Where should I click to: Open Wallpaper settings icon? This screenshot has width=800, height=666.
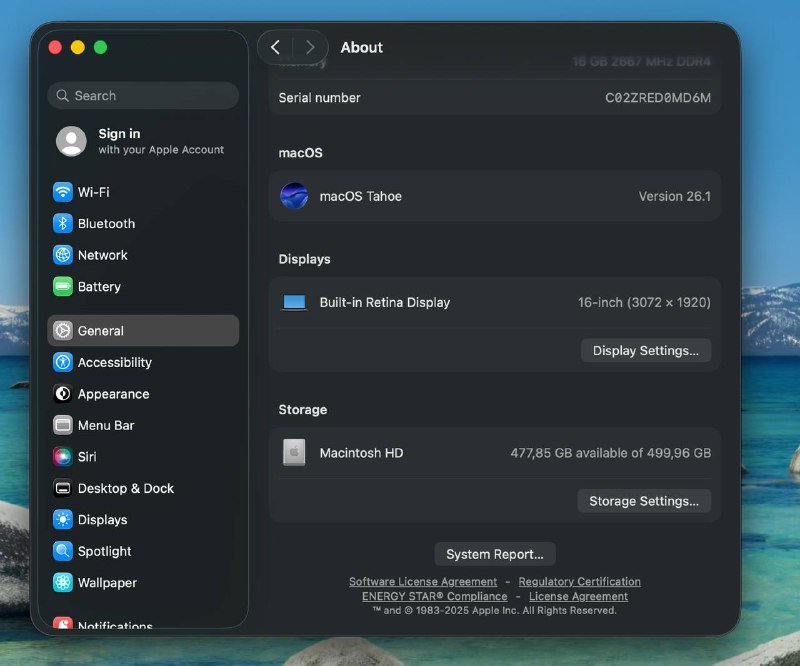click(62, 583)
